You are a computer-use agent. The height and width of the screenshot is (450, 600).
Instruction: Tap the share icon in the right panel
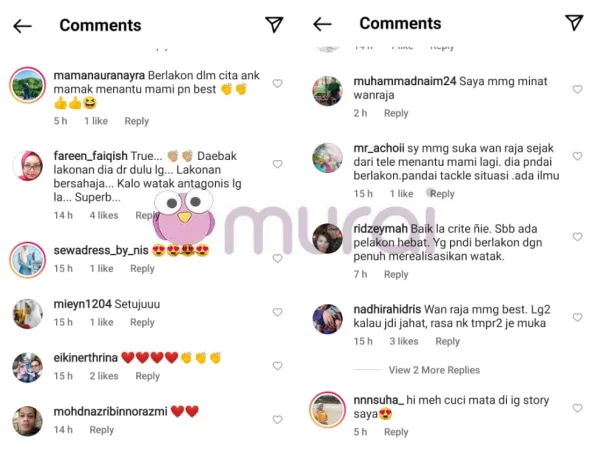[574, 23]
